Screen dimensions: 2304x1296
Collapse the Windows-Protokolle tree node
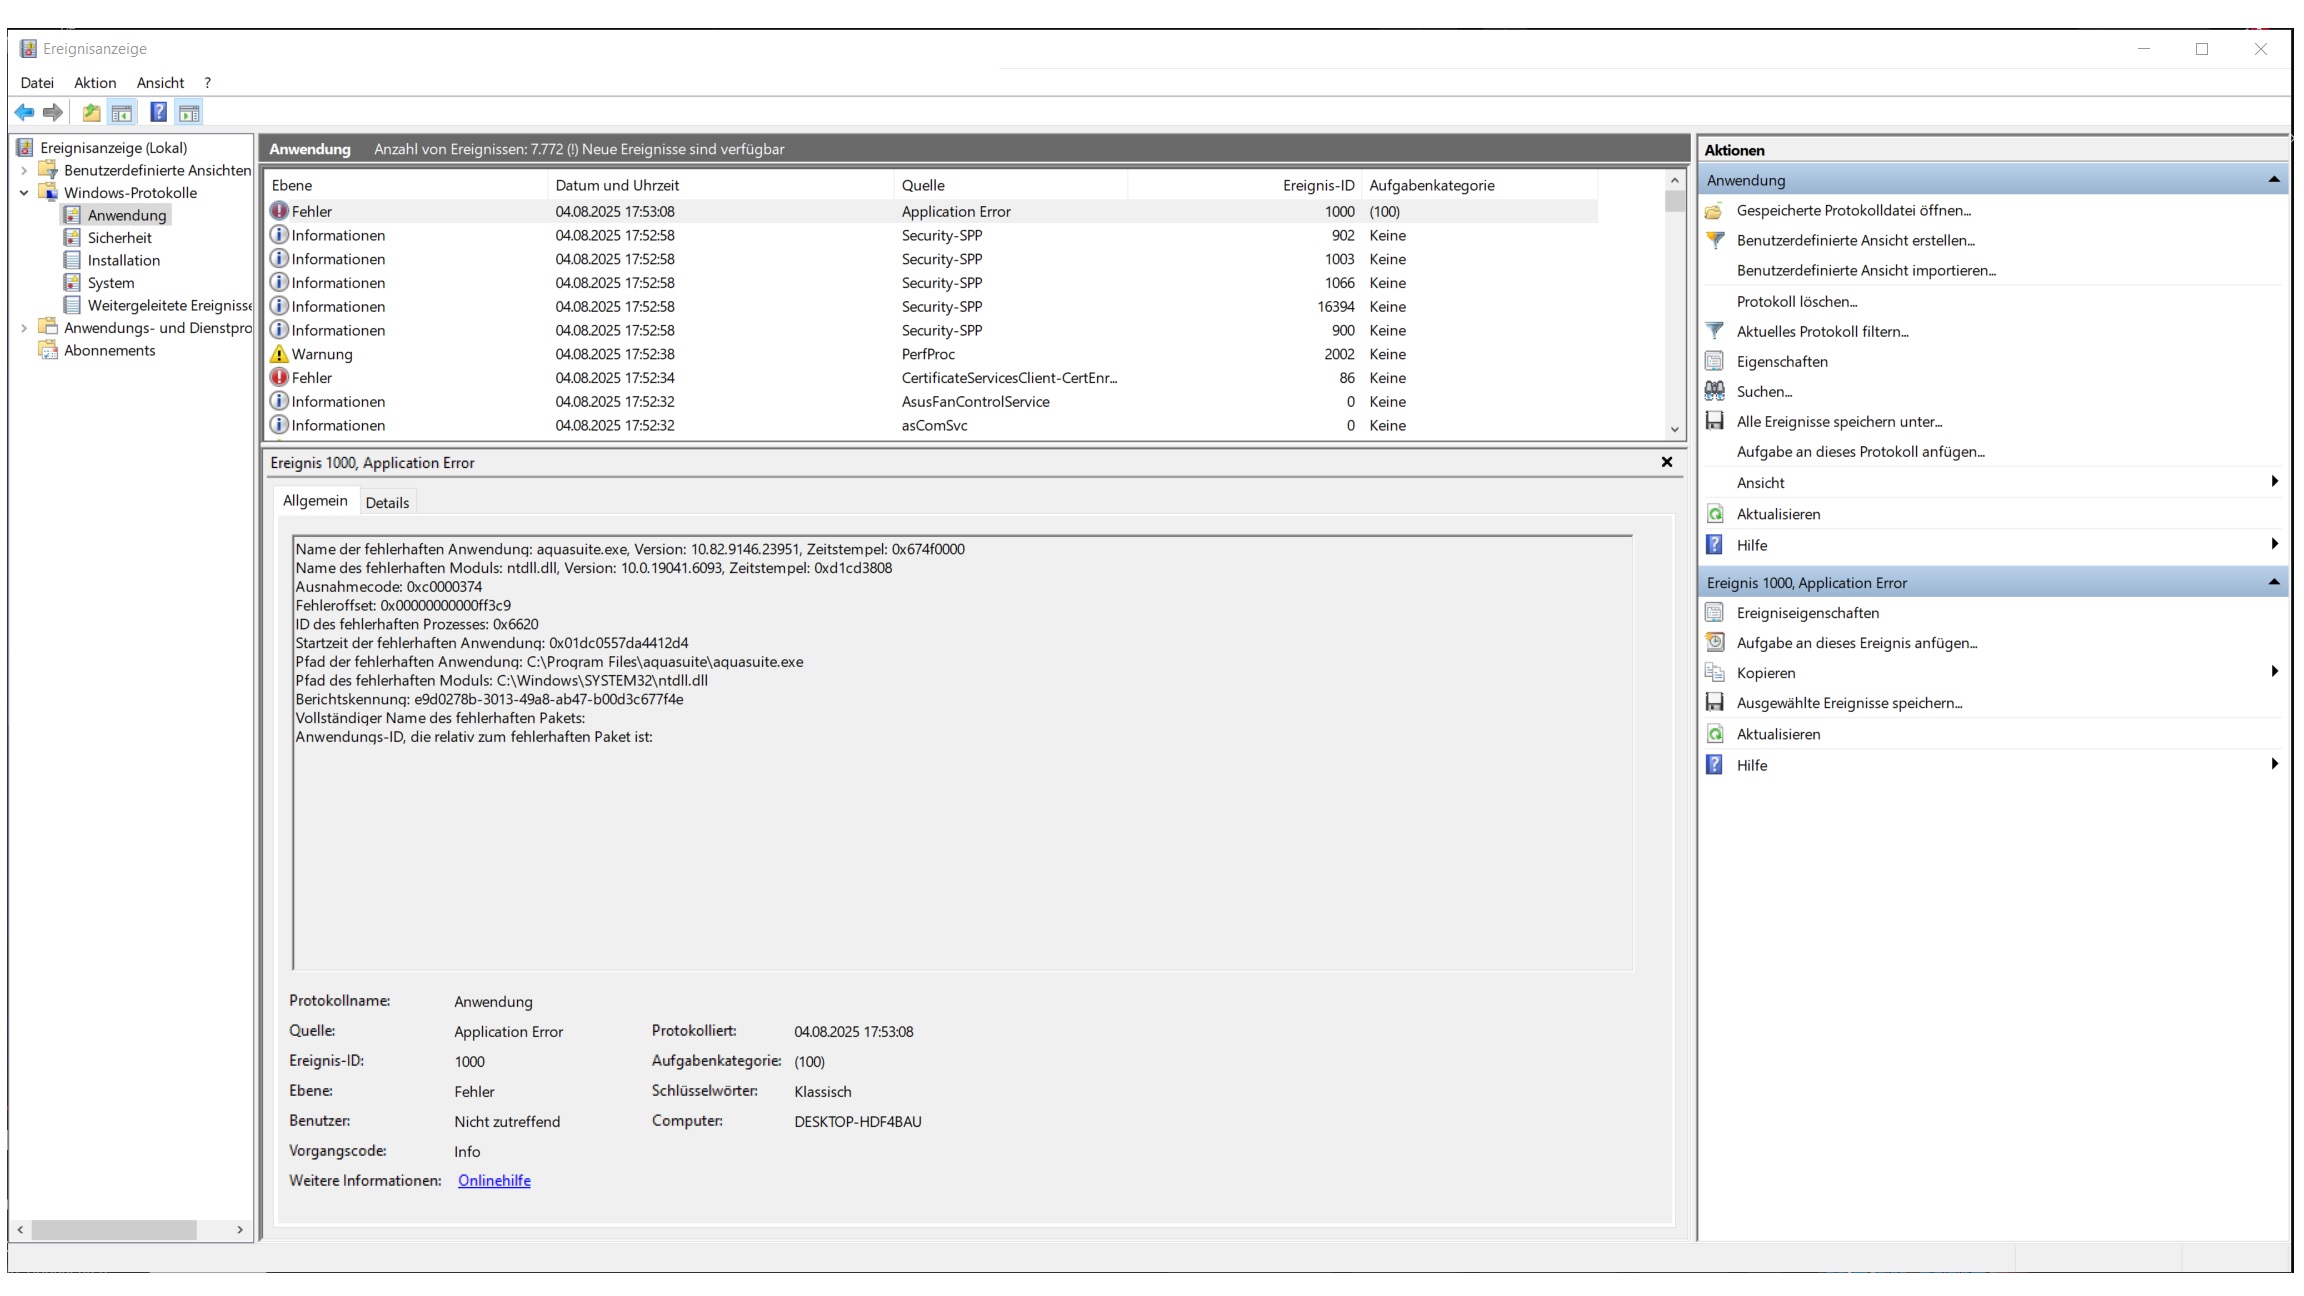(x=24, y=193)
